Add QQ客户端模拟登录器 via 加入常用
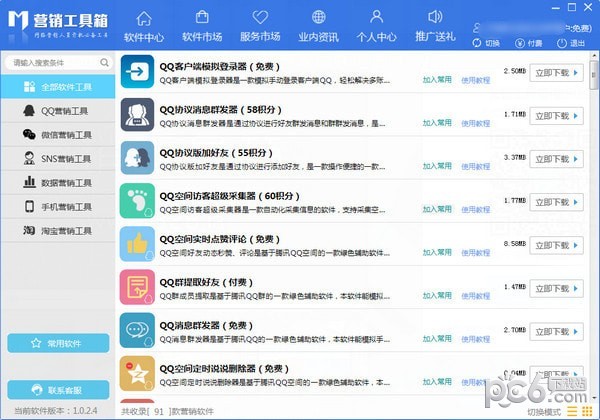 point(437,80)
